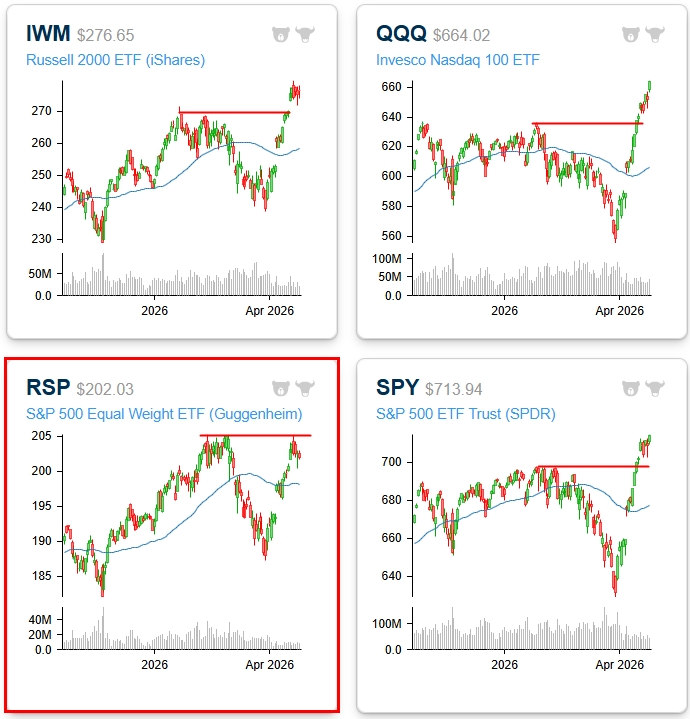The width and height of the screenshot is (690, 719).
Task: Tap the bull icon on SPY card
Action: pyautogui.click(x=655, y=388)
